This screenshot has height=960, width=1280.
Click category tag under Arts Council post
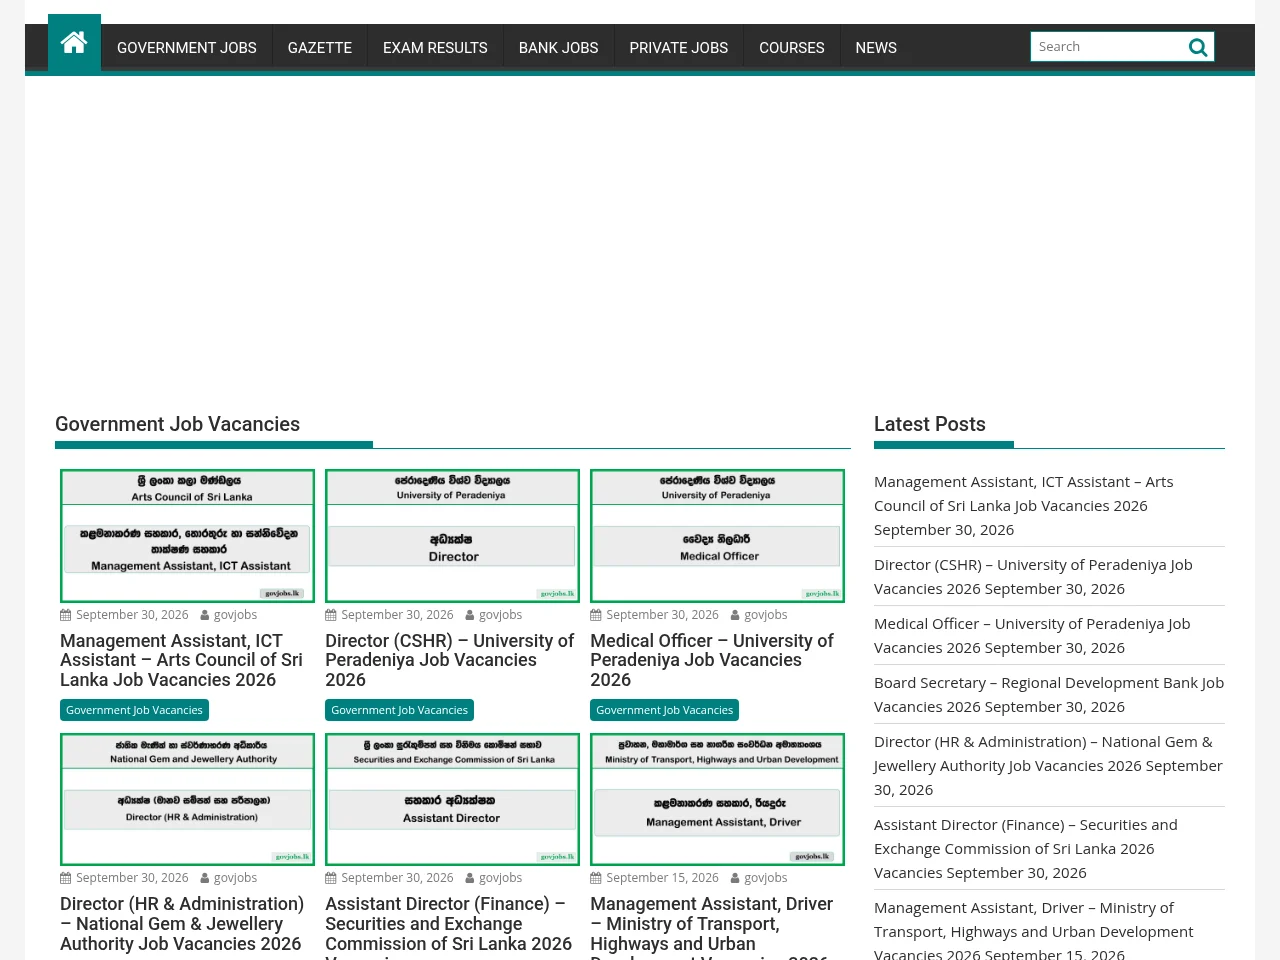(x=134, y=710)
